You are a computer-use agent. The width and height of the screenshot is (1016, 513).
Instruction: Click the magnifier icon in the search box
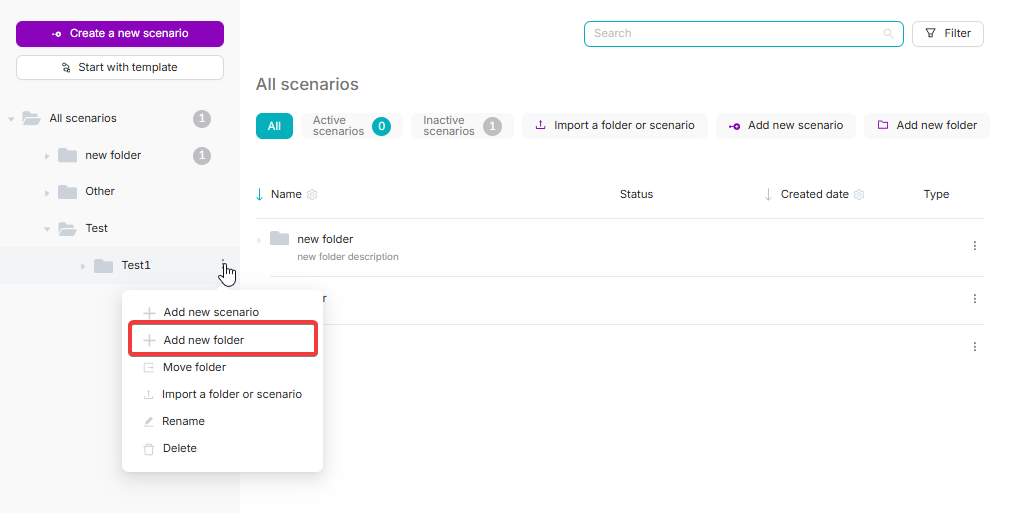888,34
